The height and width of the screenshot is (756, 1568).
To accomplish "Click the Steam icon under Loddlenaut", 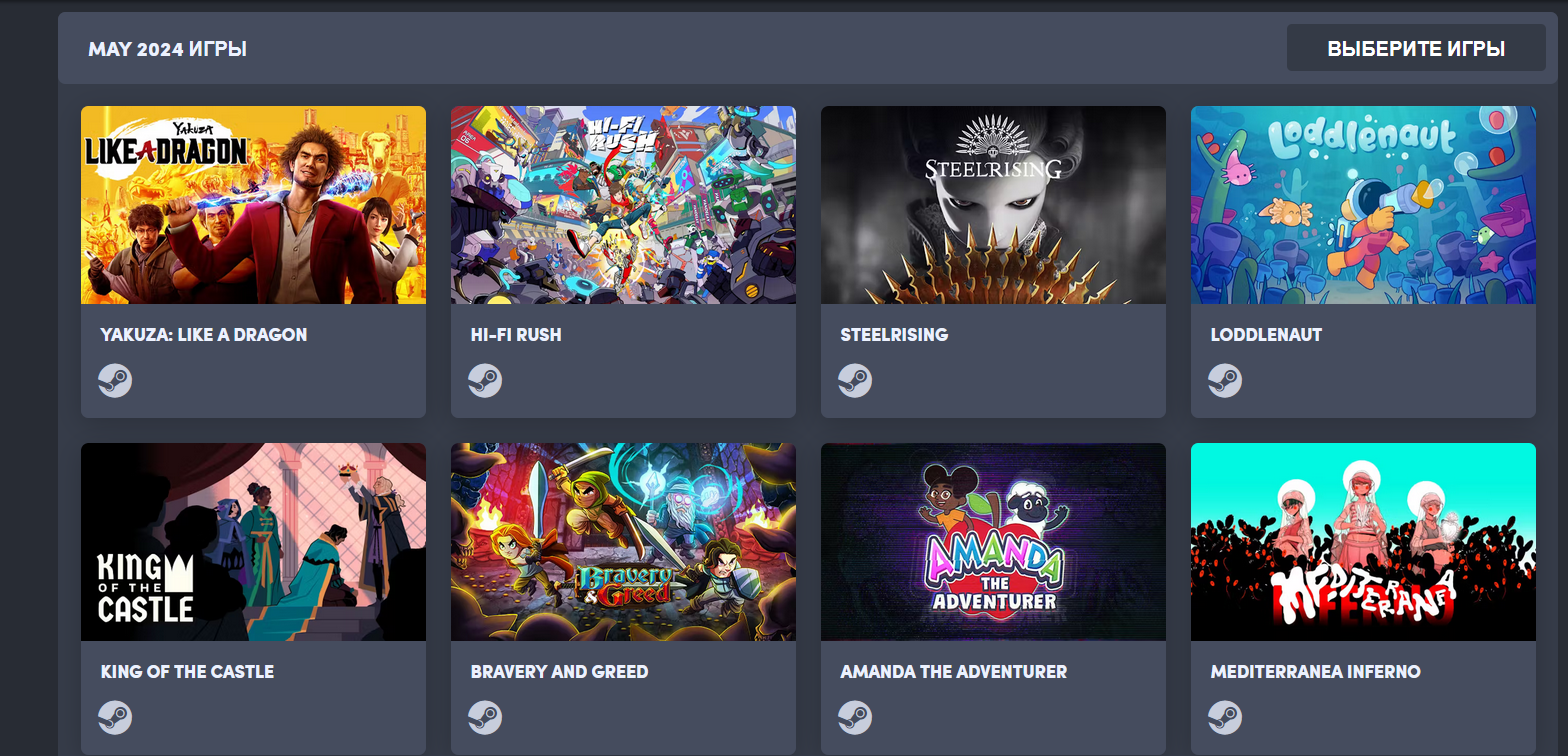I will tap(1225, 381).
